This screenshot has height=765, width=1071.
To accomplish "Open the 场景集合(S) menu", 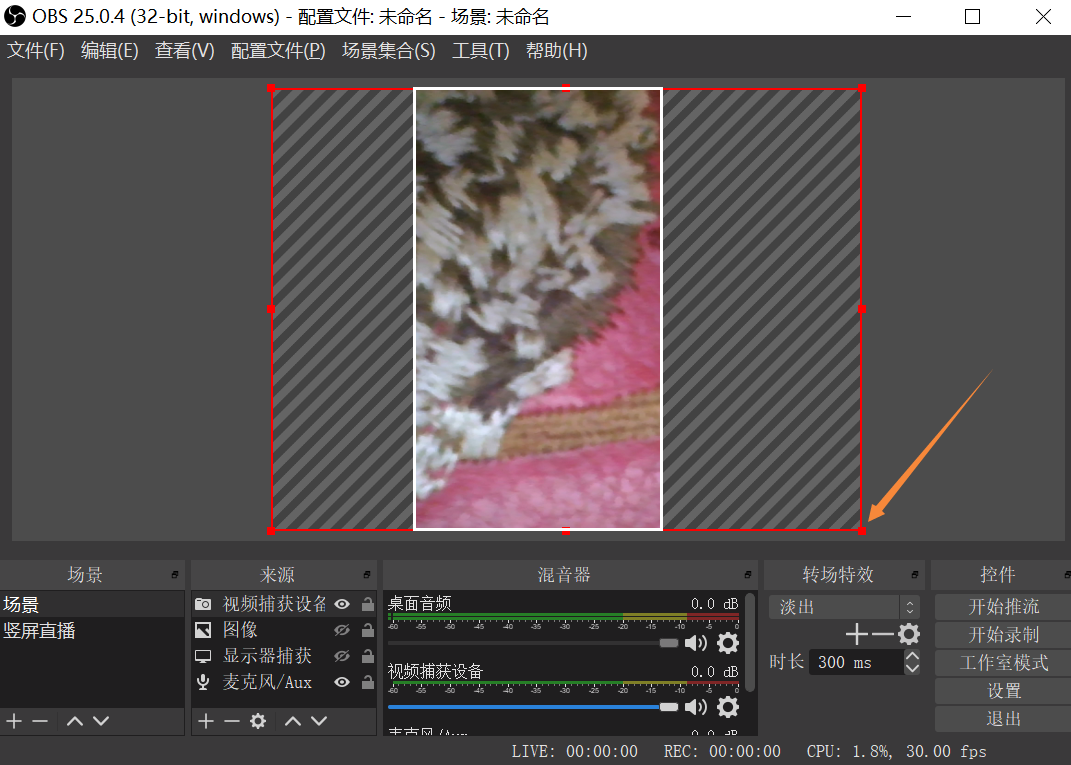I will click(389, 51).
